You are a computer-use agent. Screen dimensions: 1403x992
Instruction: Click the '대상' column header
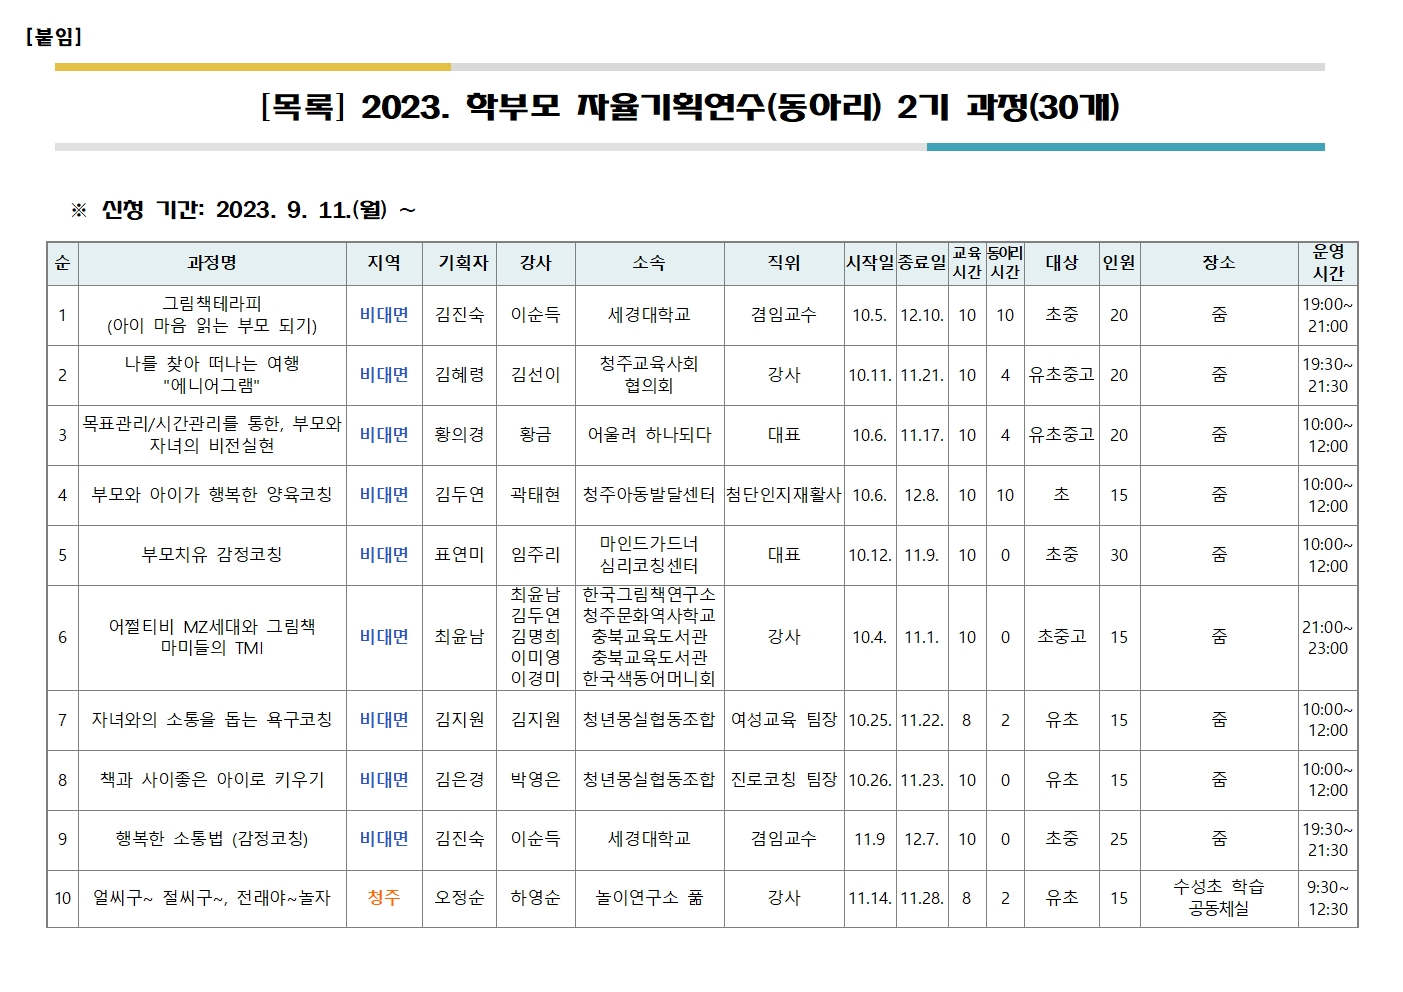coord(1062,263)
